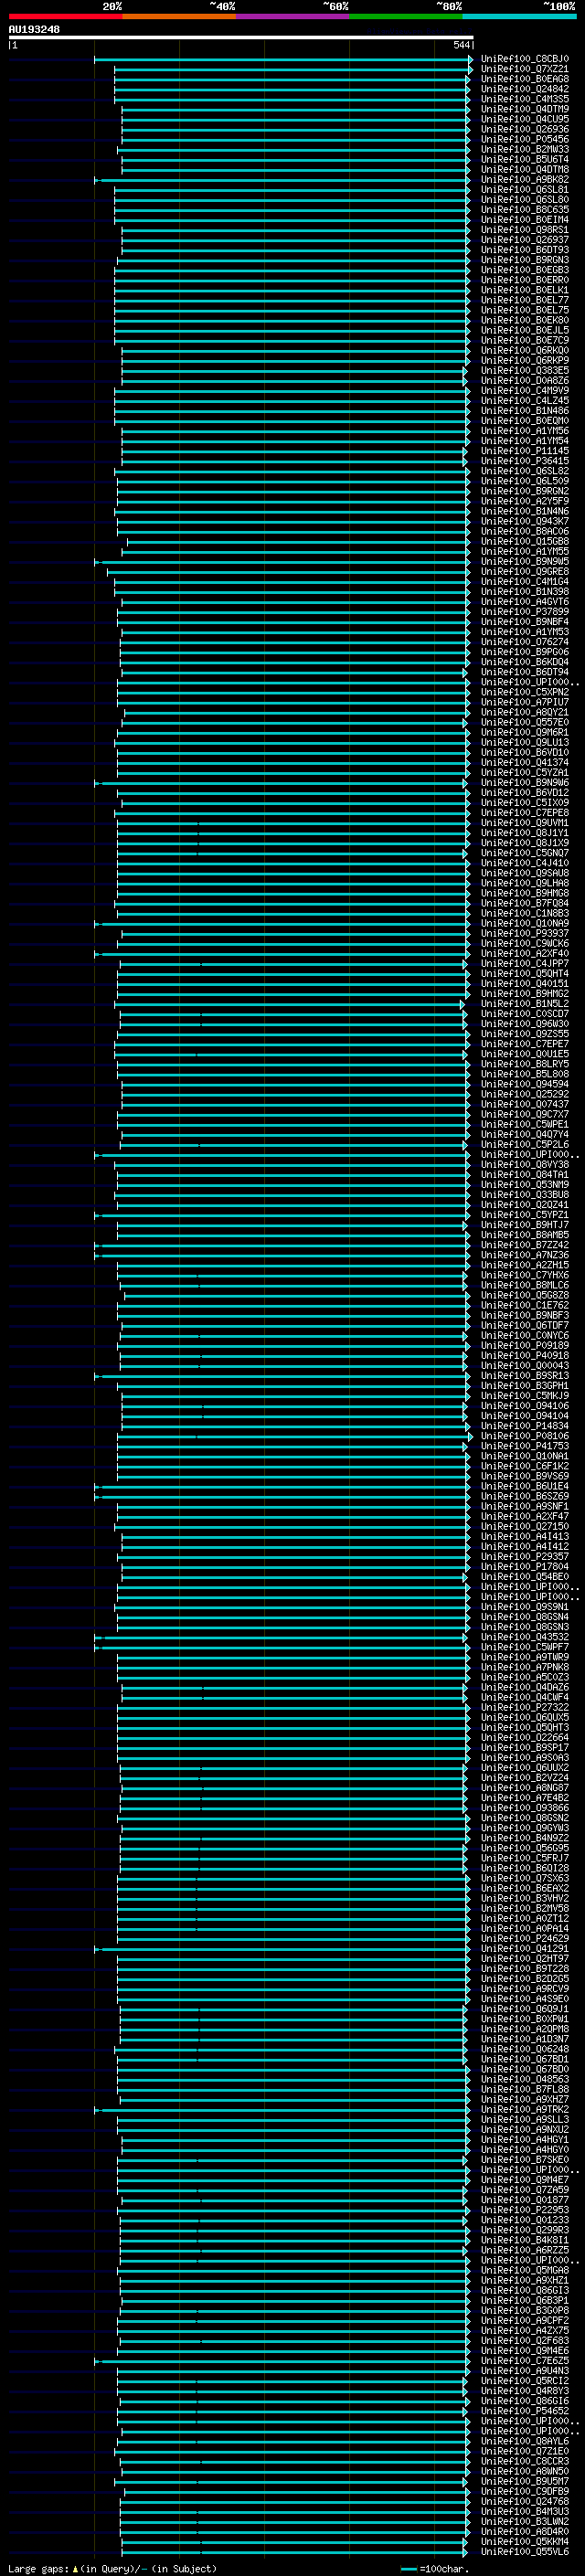Click the cyan =100char. scale legend bar
The image size is (585, 2576).
[x=408, y=2569]
